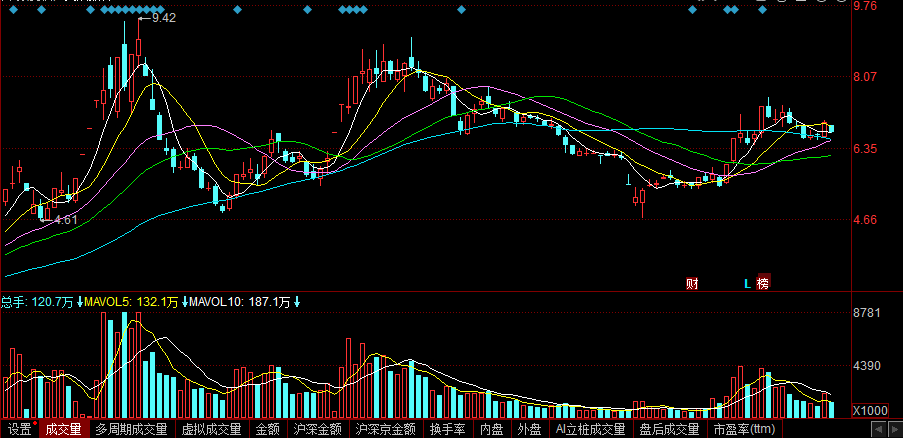
Task: Click the down arrow after MAVOL10 187.1万
Action: pos(297,302)
